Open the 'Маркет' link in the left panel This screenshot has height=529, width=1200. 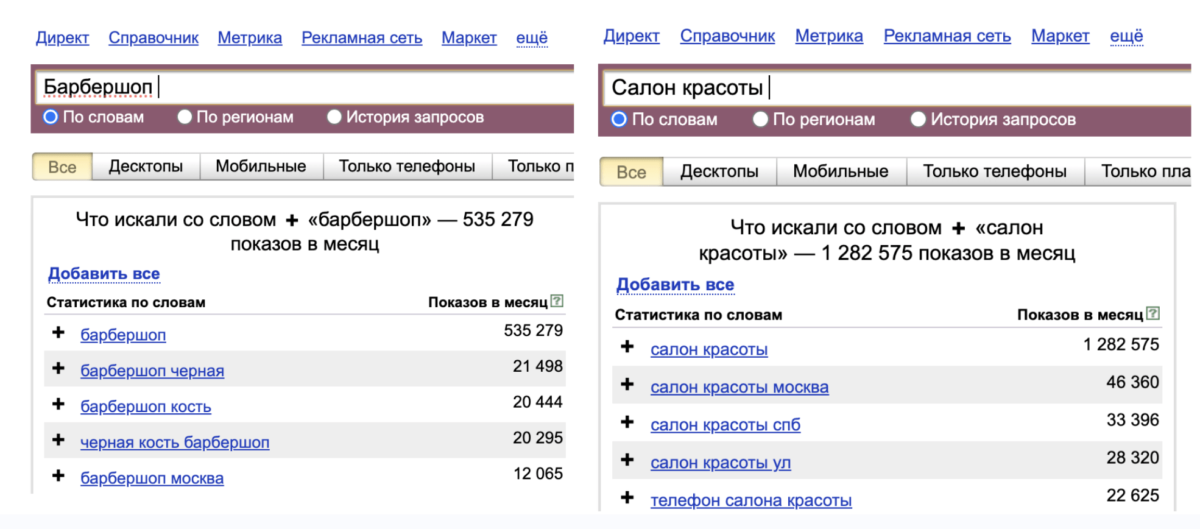click(469, 38)
